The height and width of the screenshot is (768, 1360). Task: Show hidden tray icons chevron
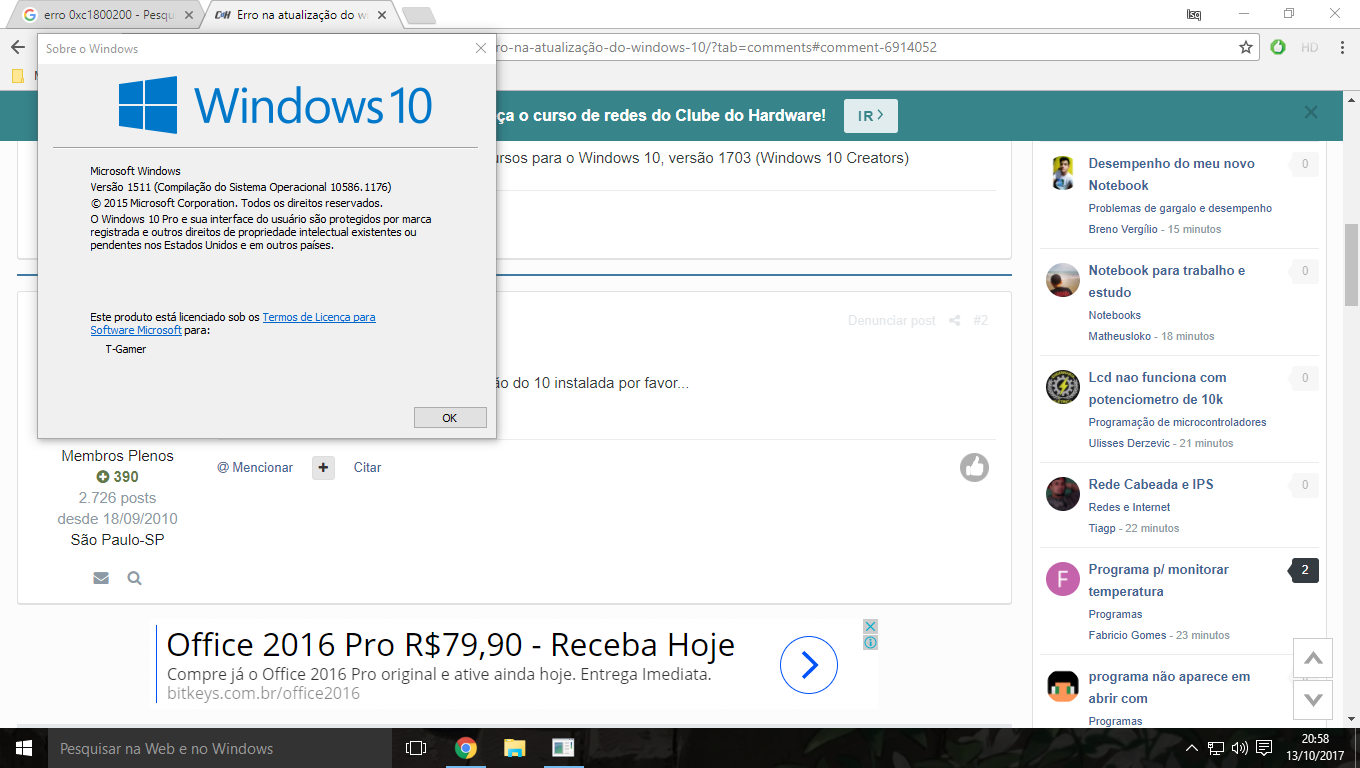click(x=1192, y=748)
